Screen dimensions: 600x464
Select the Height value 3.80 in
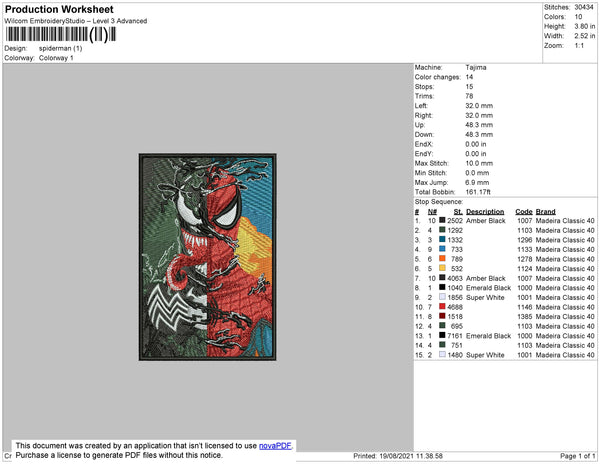(x=584, y=26)
